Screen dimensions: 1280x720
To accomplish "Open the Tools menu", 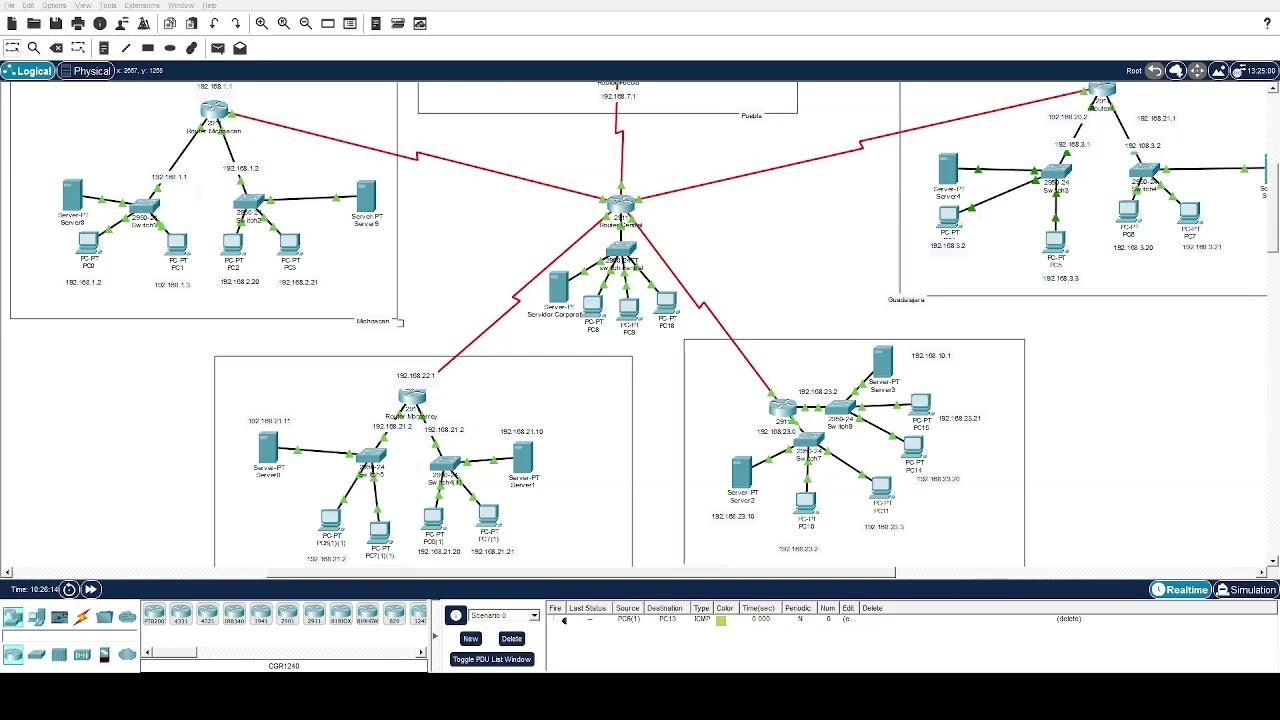I will (108, 6).
